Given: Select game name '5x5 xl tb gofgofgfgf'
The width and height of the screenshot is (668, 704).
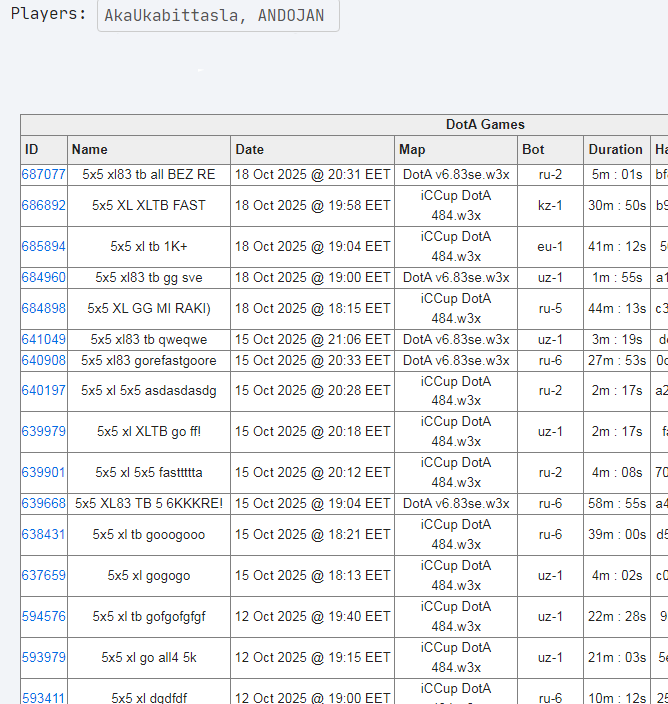Looking at the screenshot, I should pos(149,616).
